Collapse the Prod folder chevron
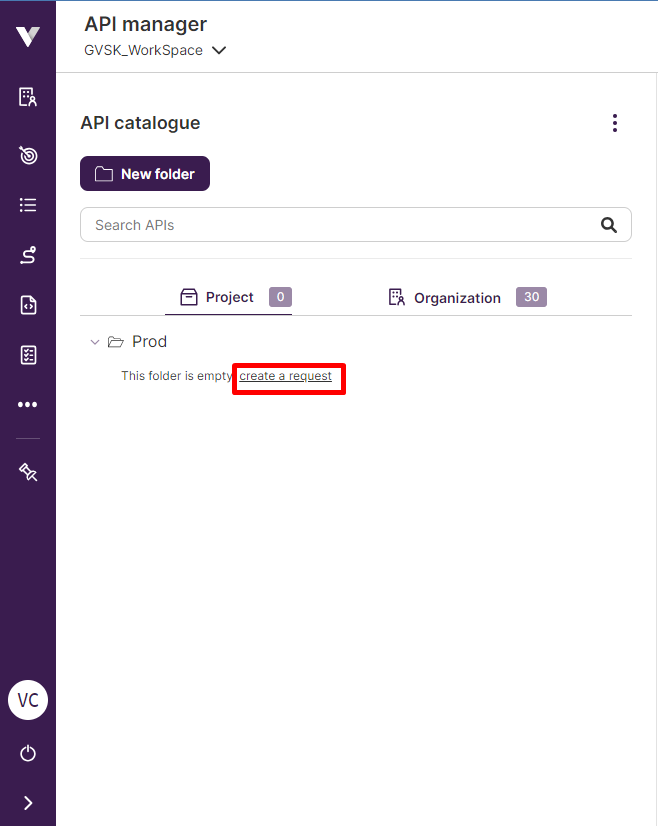 pyautogui.click(x=95, y=342)
